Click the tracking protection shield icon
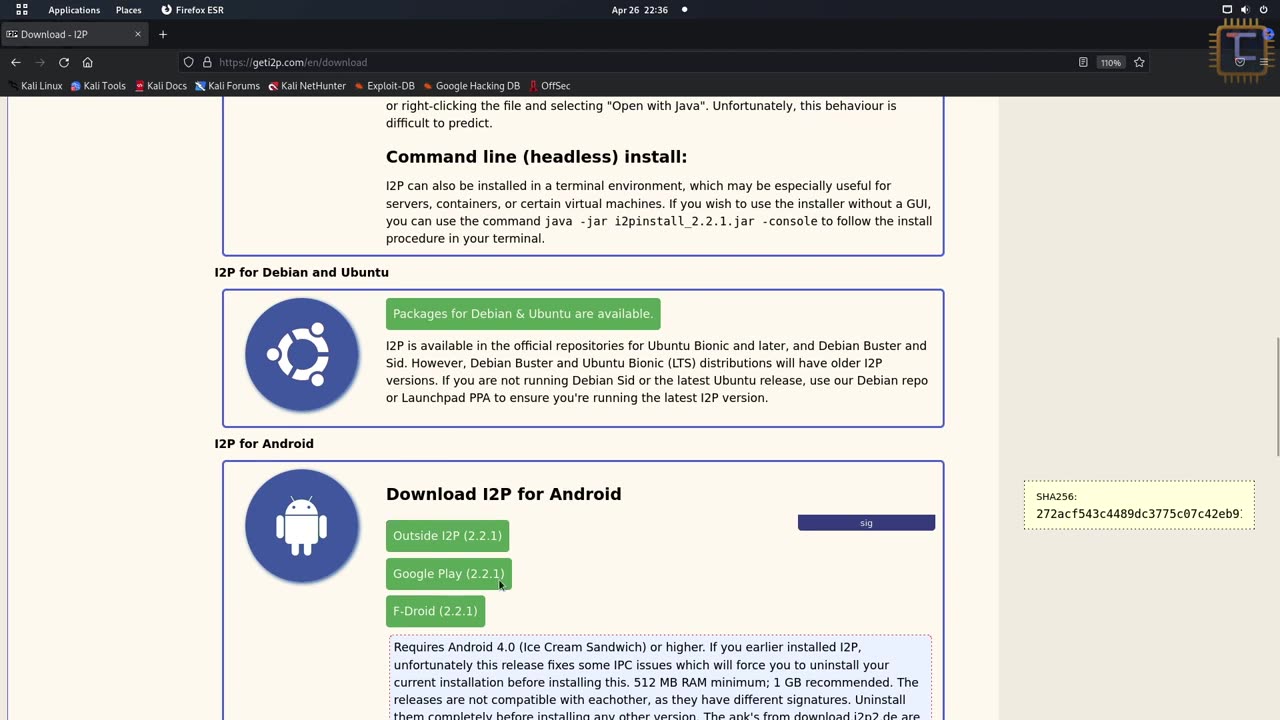The image size is (1280, 720). [188, 62]
